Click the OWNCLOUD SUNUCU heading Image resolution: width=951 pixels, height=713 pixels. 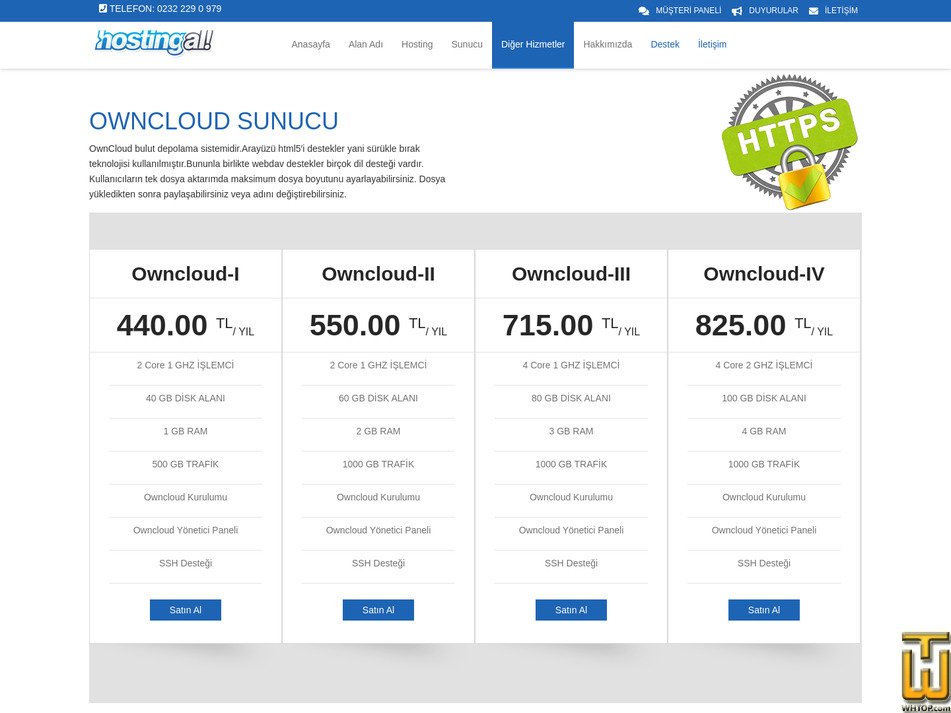213,121
